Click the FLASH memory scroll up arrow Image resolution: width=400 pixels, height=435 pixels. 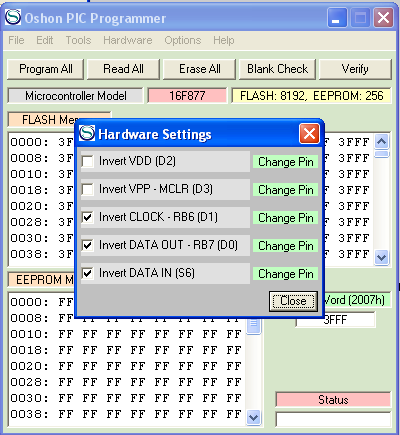pos(381,142)
